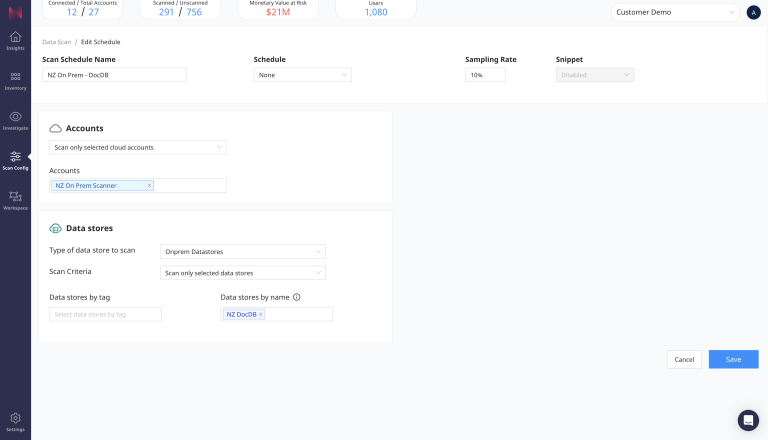Go to Investigate in the sidebar
768x440 pixels.
pos(15,119)
